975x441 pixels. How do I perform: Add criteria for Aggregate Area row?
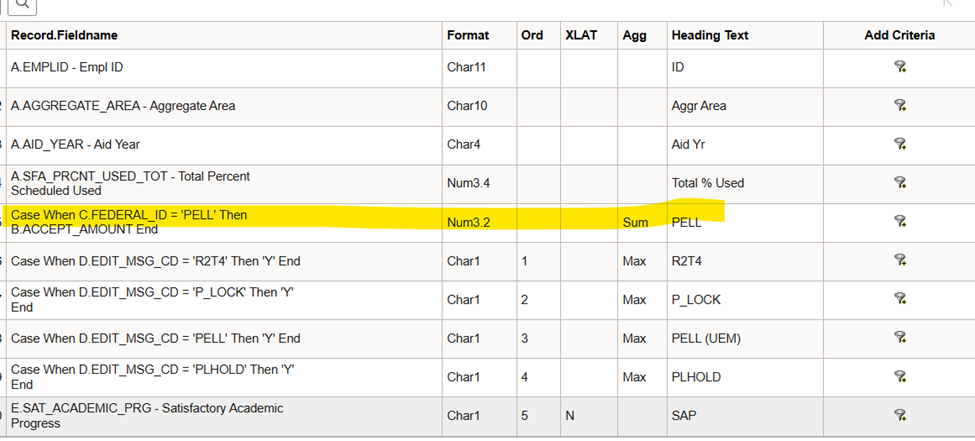coord(900,106)
